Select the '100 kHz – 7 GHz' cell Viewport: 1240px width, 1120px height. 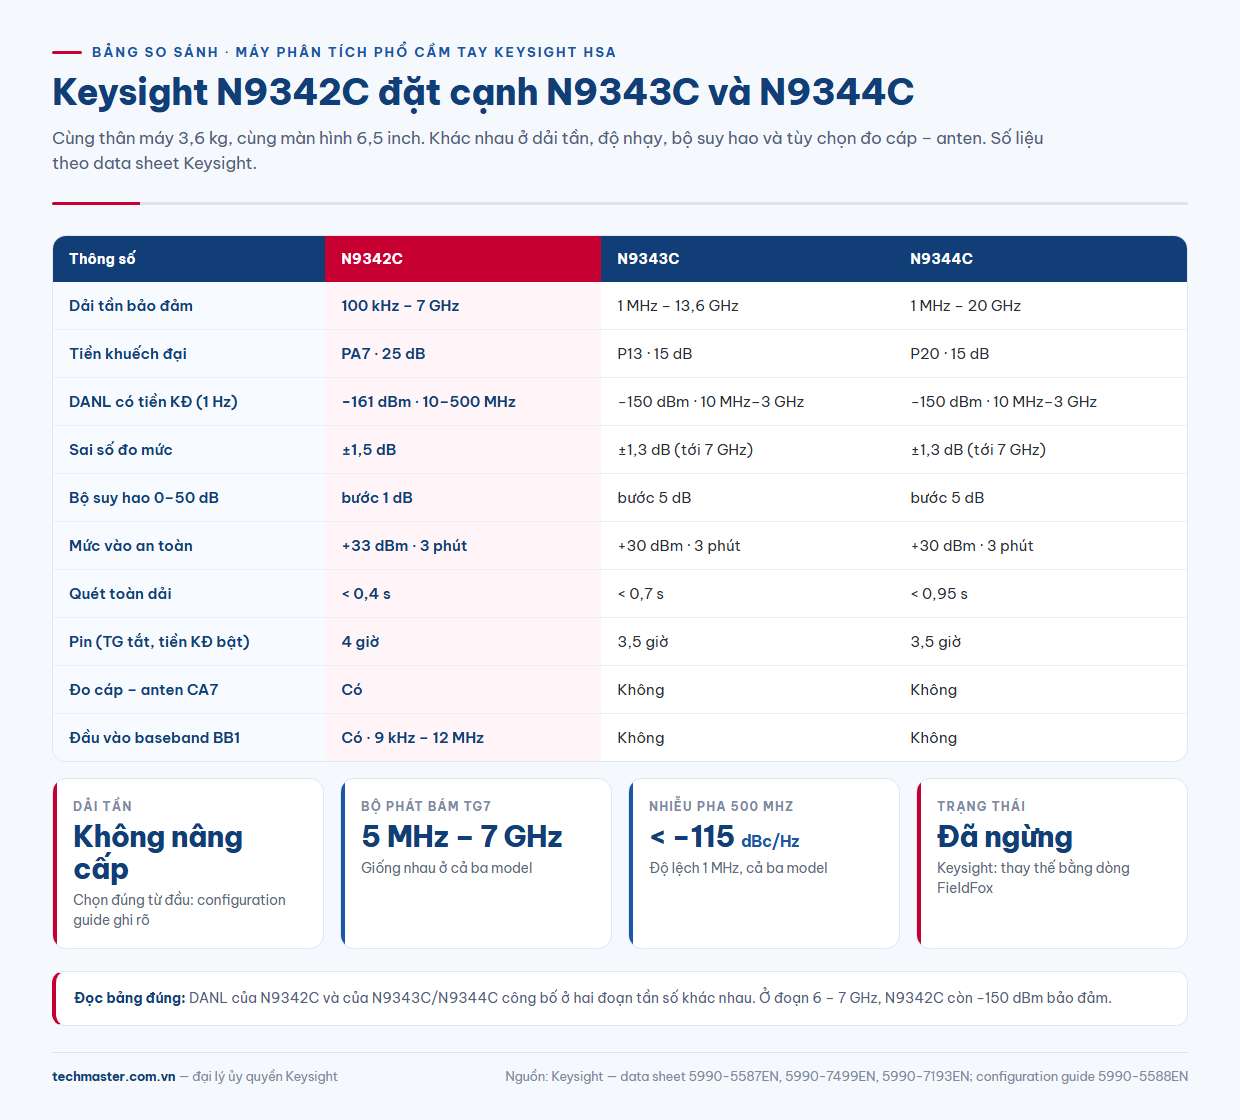[x=463, y=306]
